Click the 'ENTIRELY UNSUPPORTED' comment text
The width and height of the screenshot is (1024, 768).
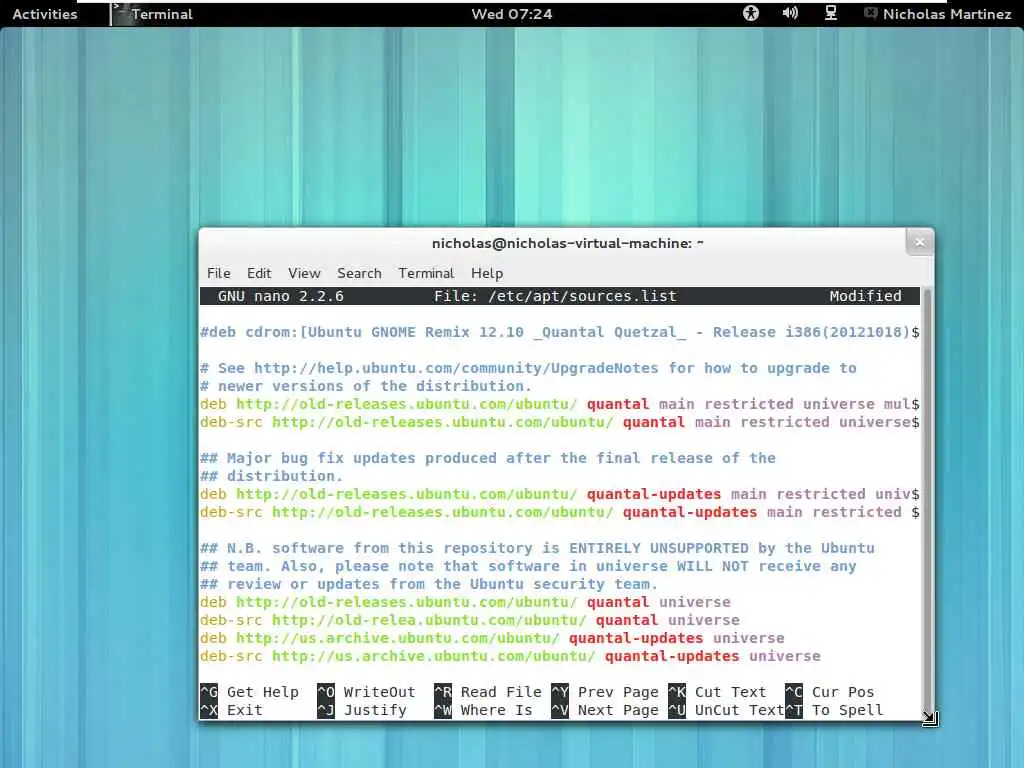click(x=658, y=549)
